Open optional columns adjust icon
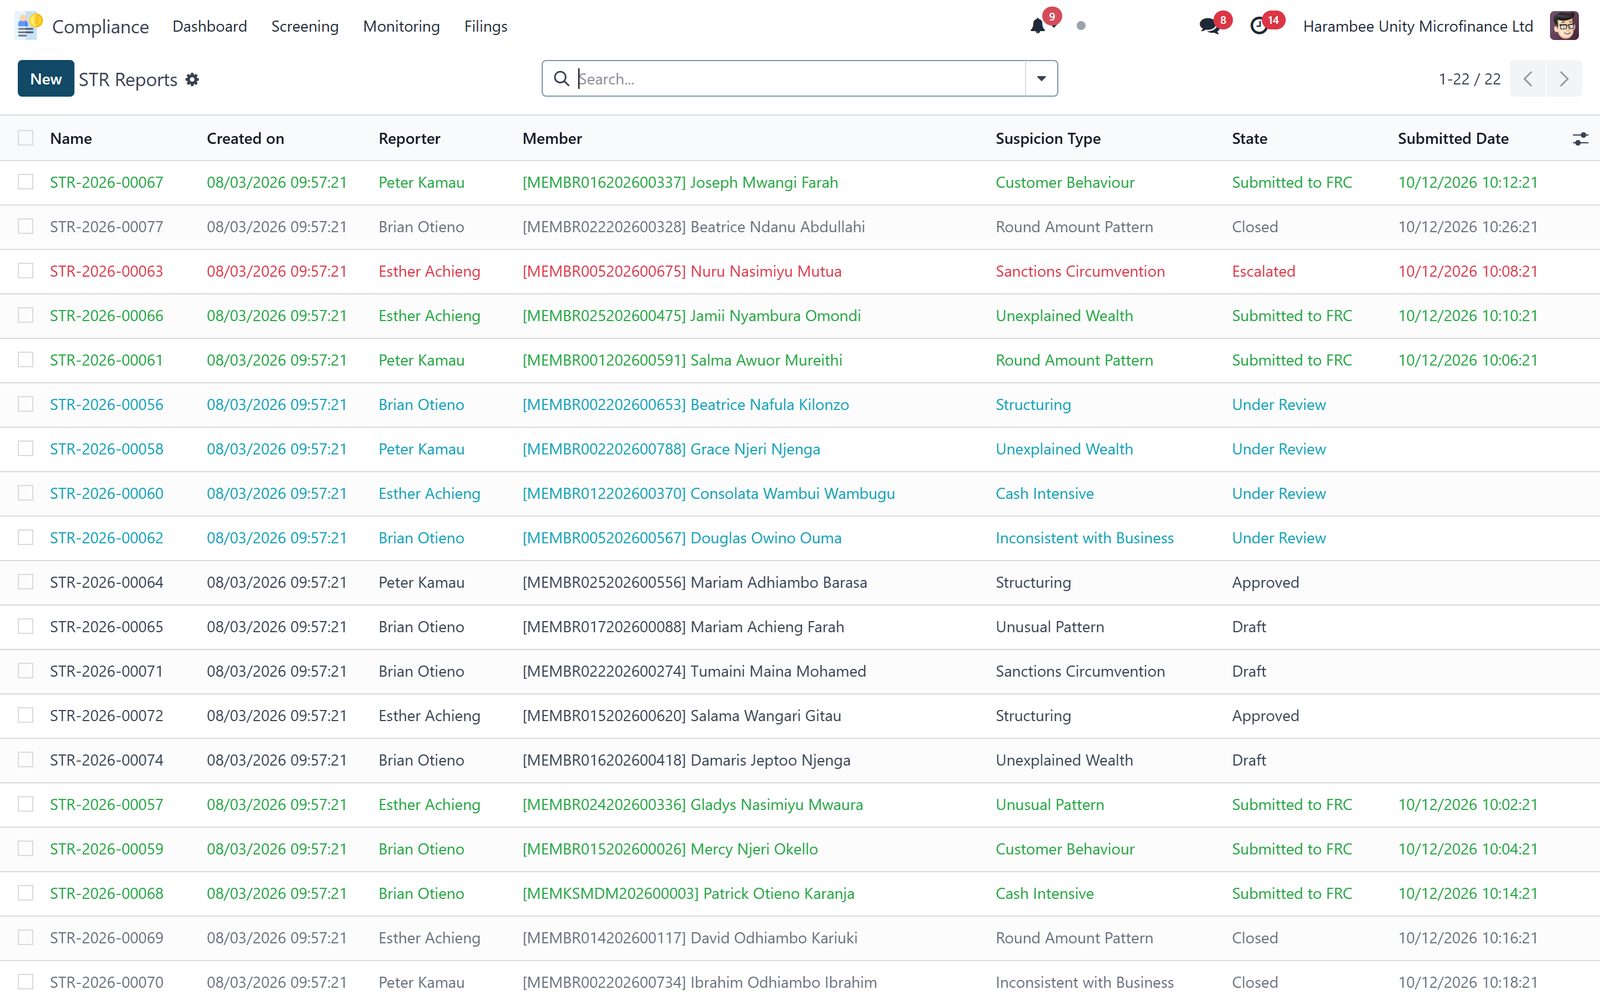 pos(1580,139)
